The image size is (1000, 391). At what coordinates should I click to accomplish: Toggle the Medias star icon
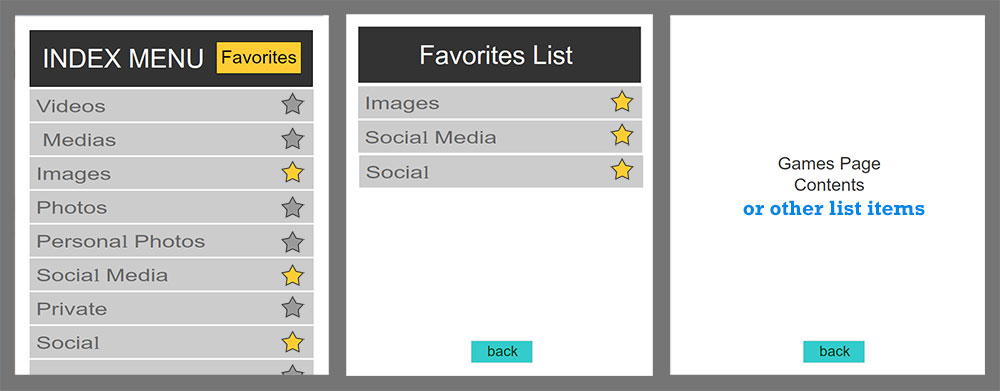(x=292, y=138)
